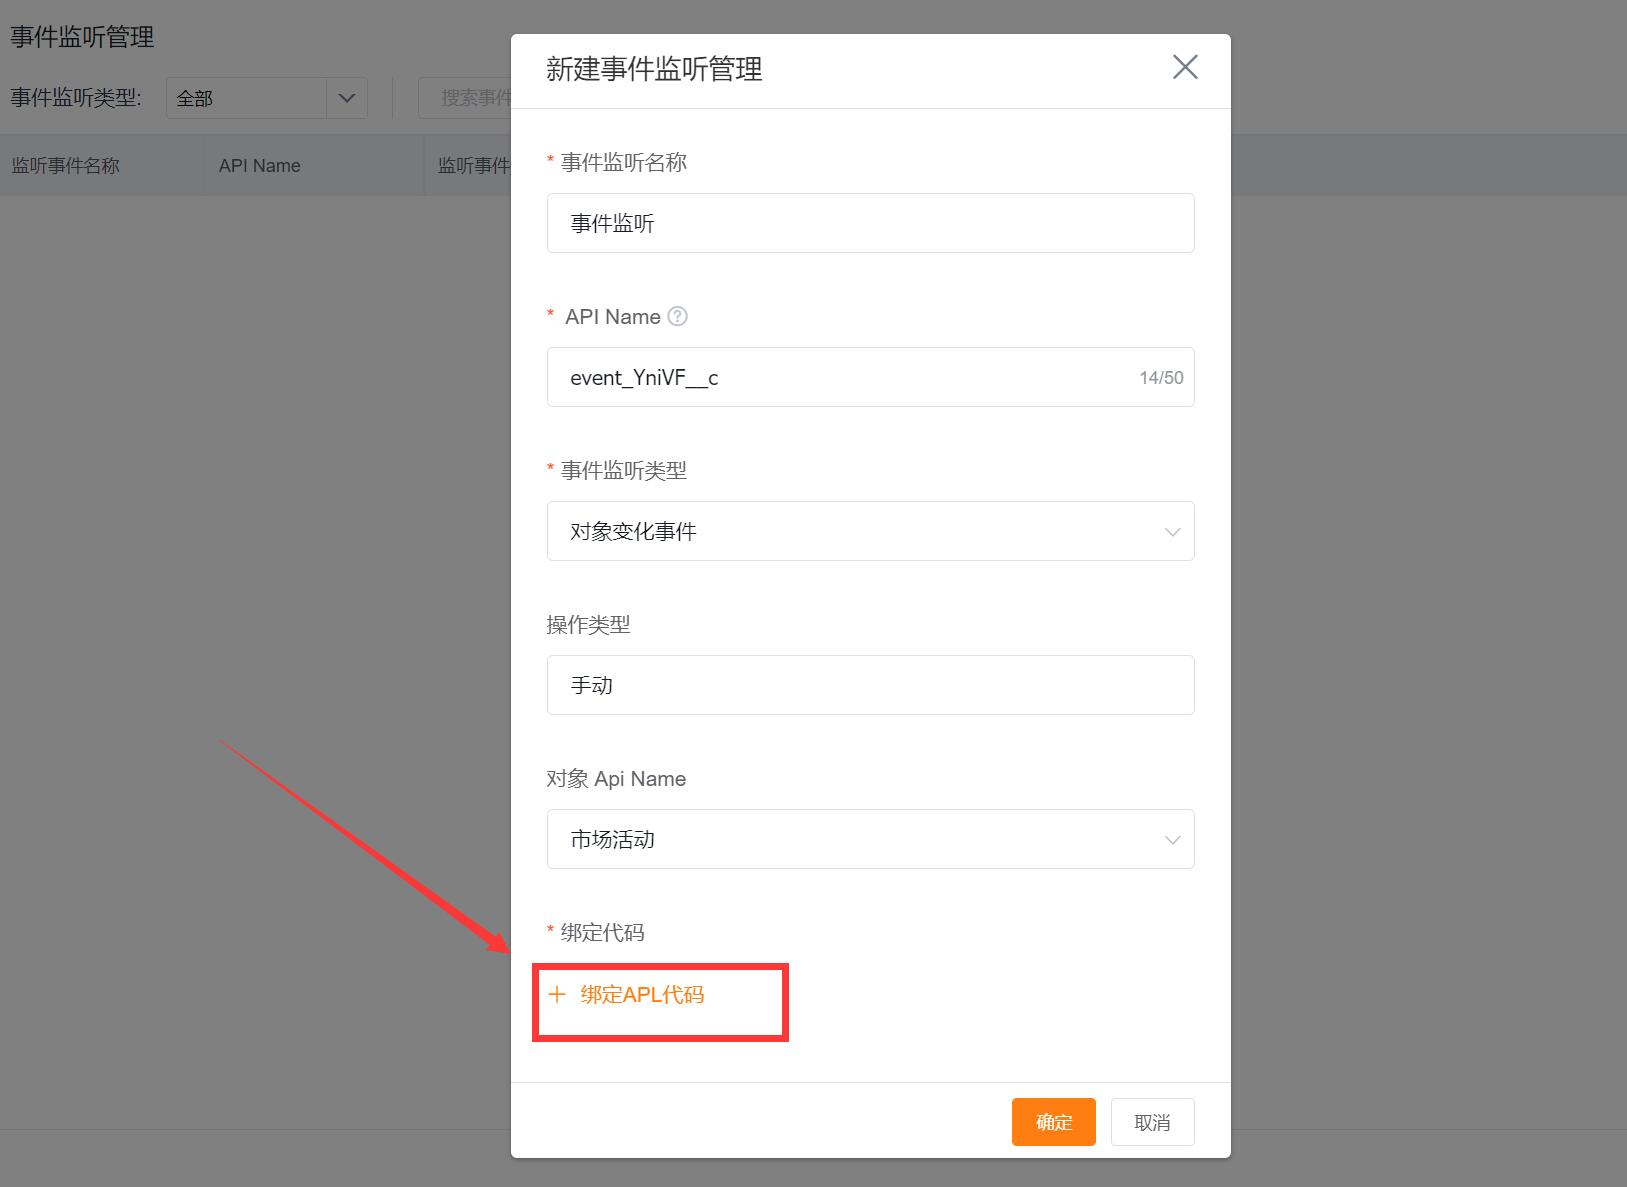Screen dimensions: 1627x1187
Task: Click the 14/50 character counter
Action: 1161,378
